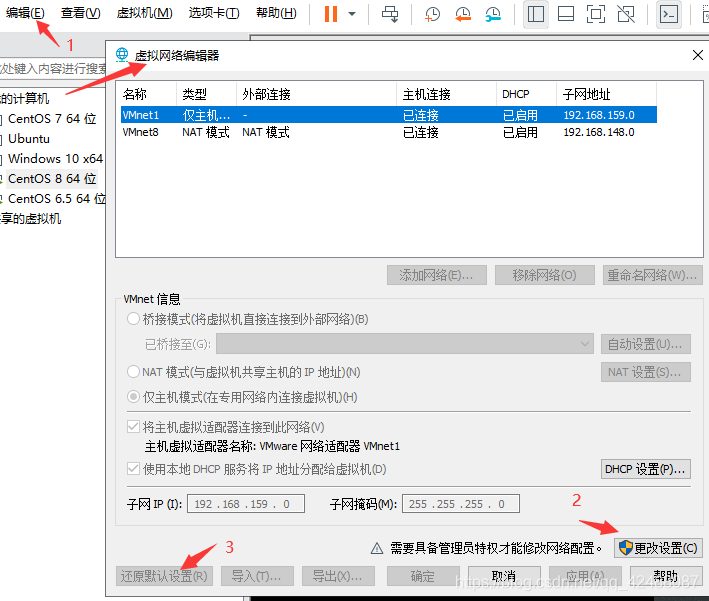Image resolution: width=709 pixels, height=601 pixels.
Task: Click the Cancel (取消) button
Action: tap(504, 576)
